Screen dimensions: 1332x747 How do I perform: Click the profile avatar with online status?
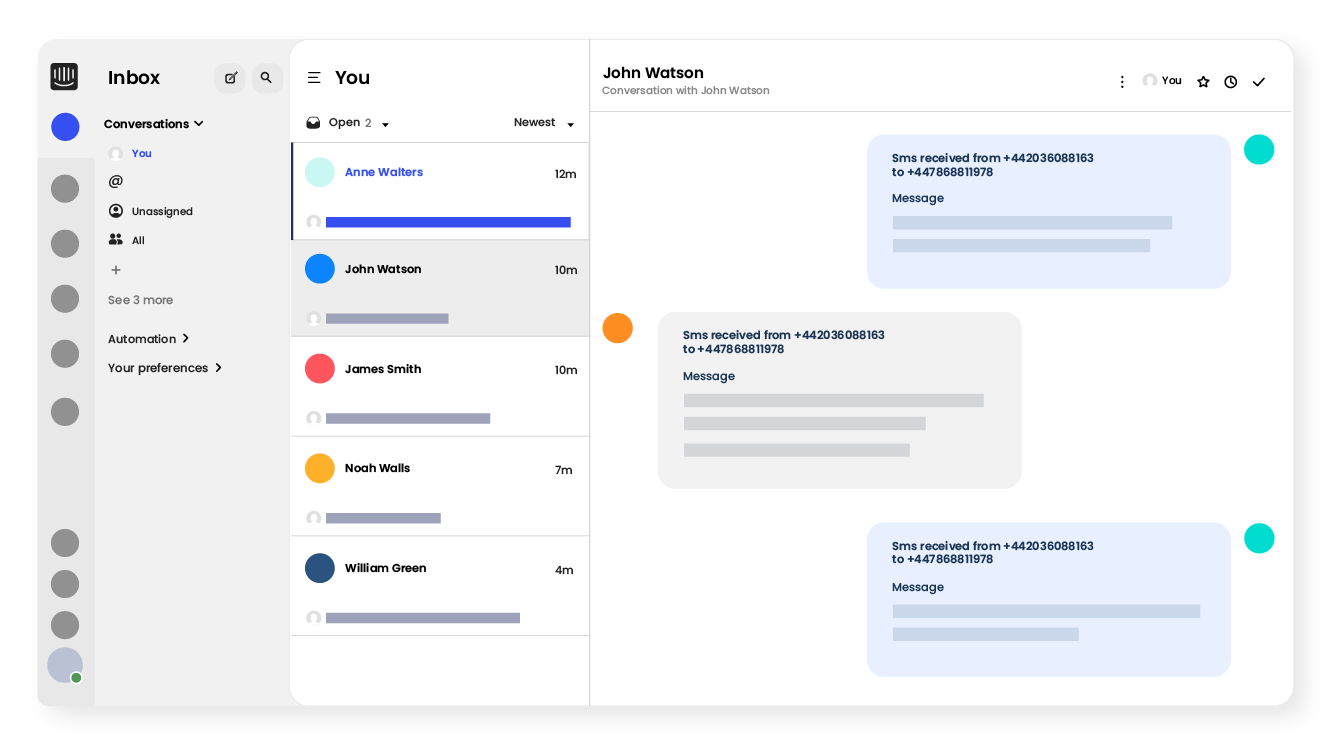65,665
